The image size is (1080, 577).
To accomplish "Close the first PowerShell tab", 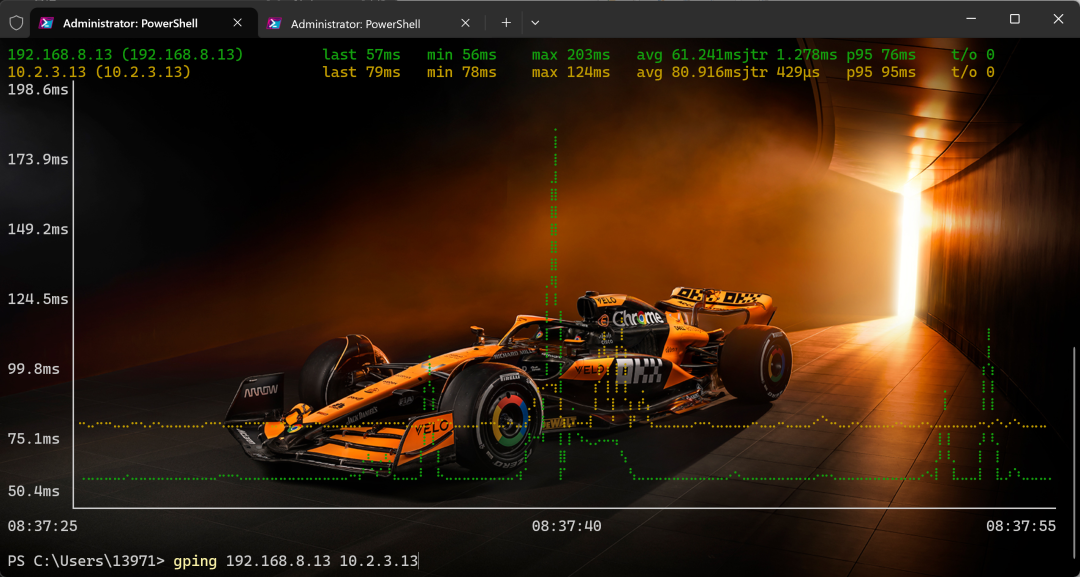I will 238,23.
